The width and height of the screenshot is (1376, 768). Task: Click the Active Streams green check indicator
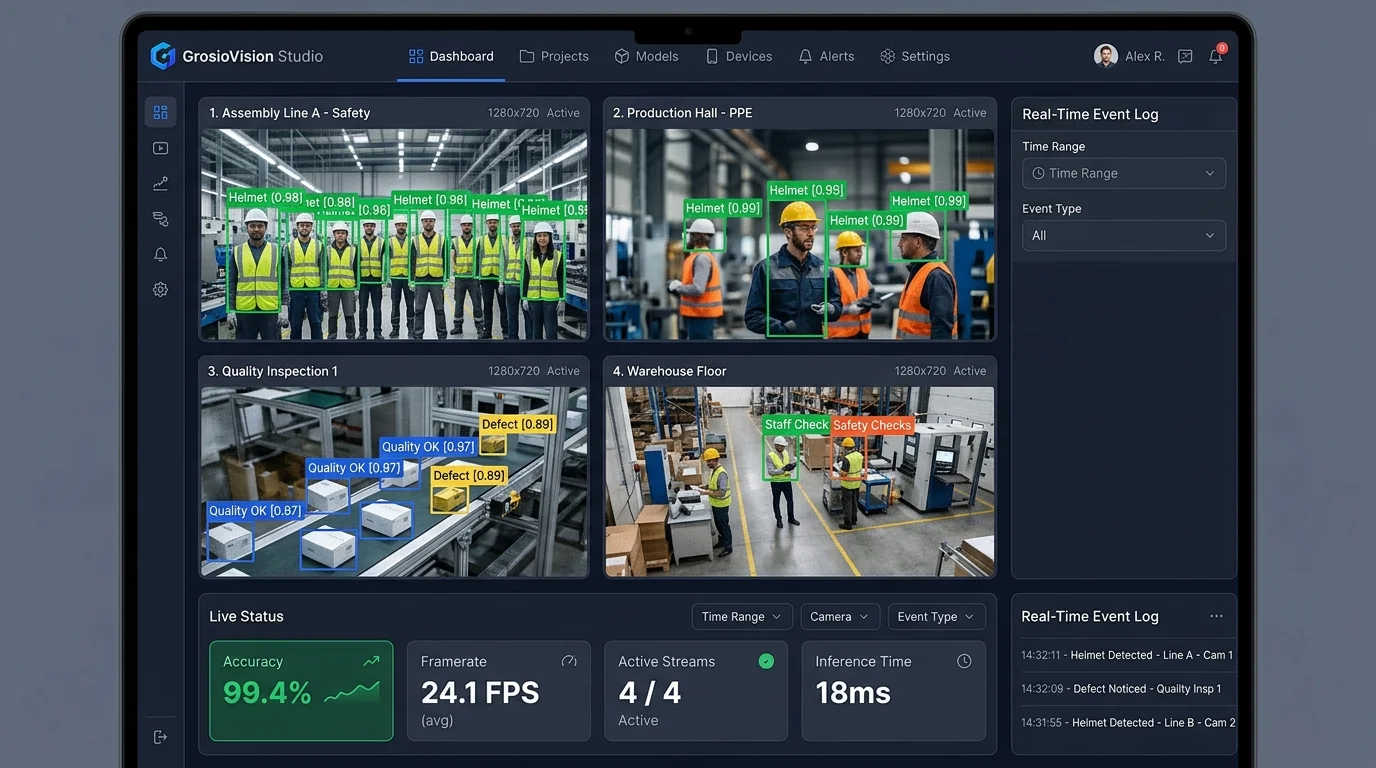pos(766,661)
